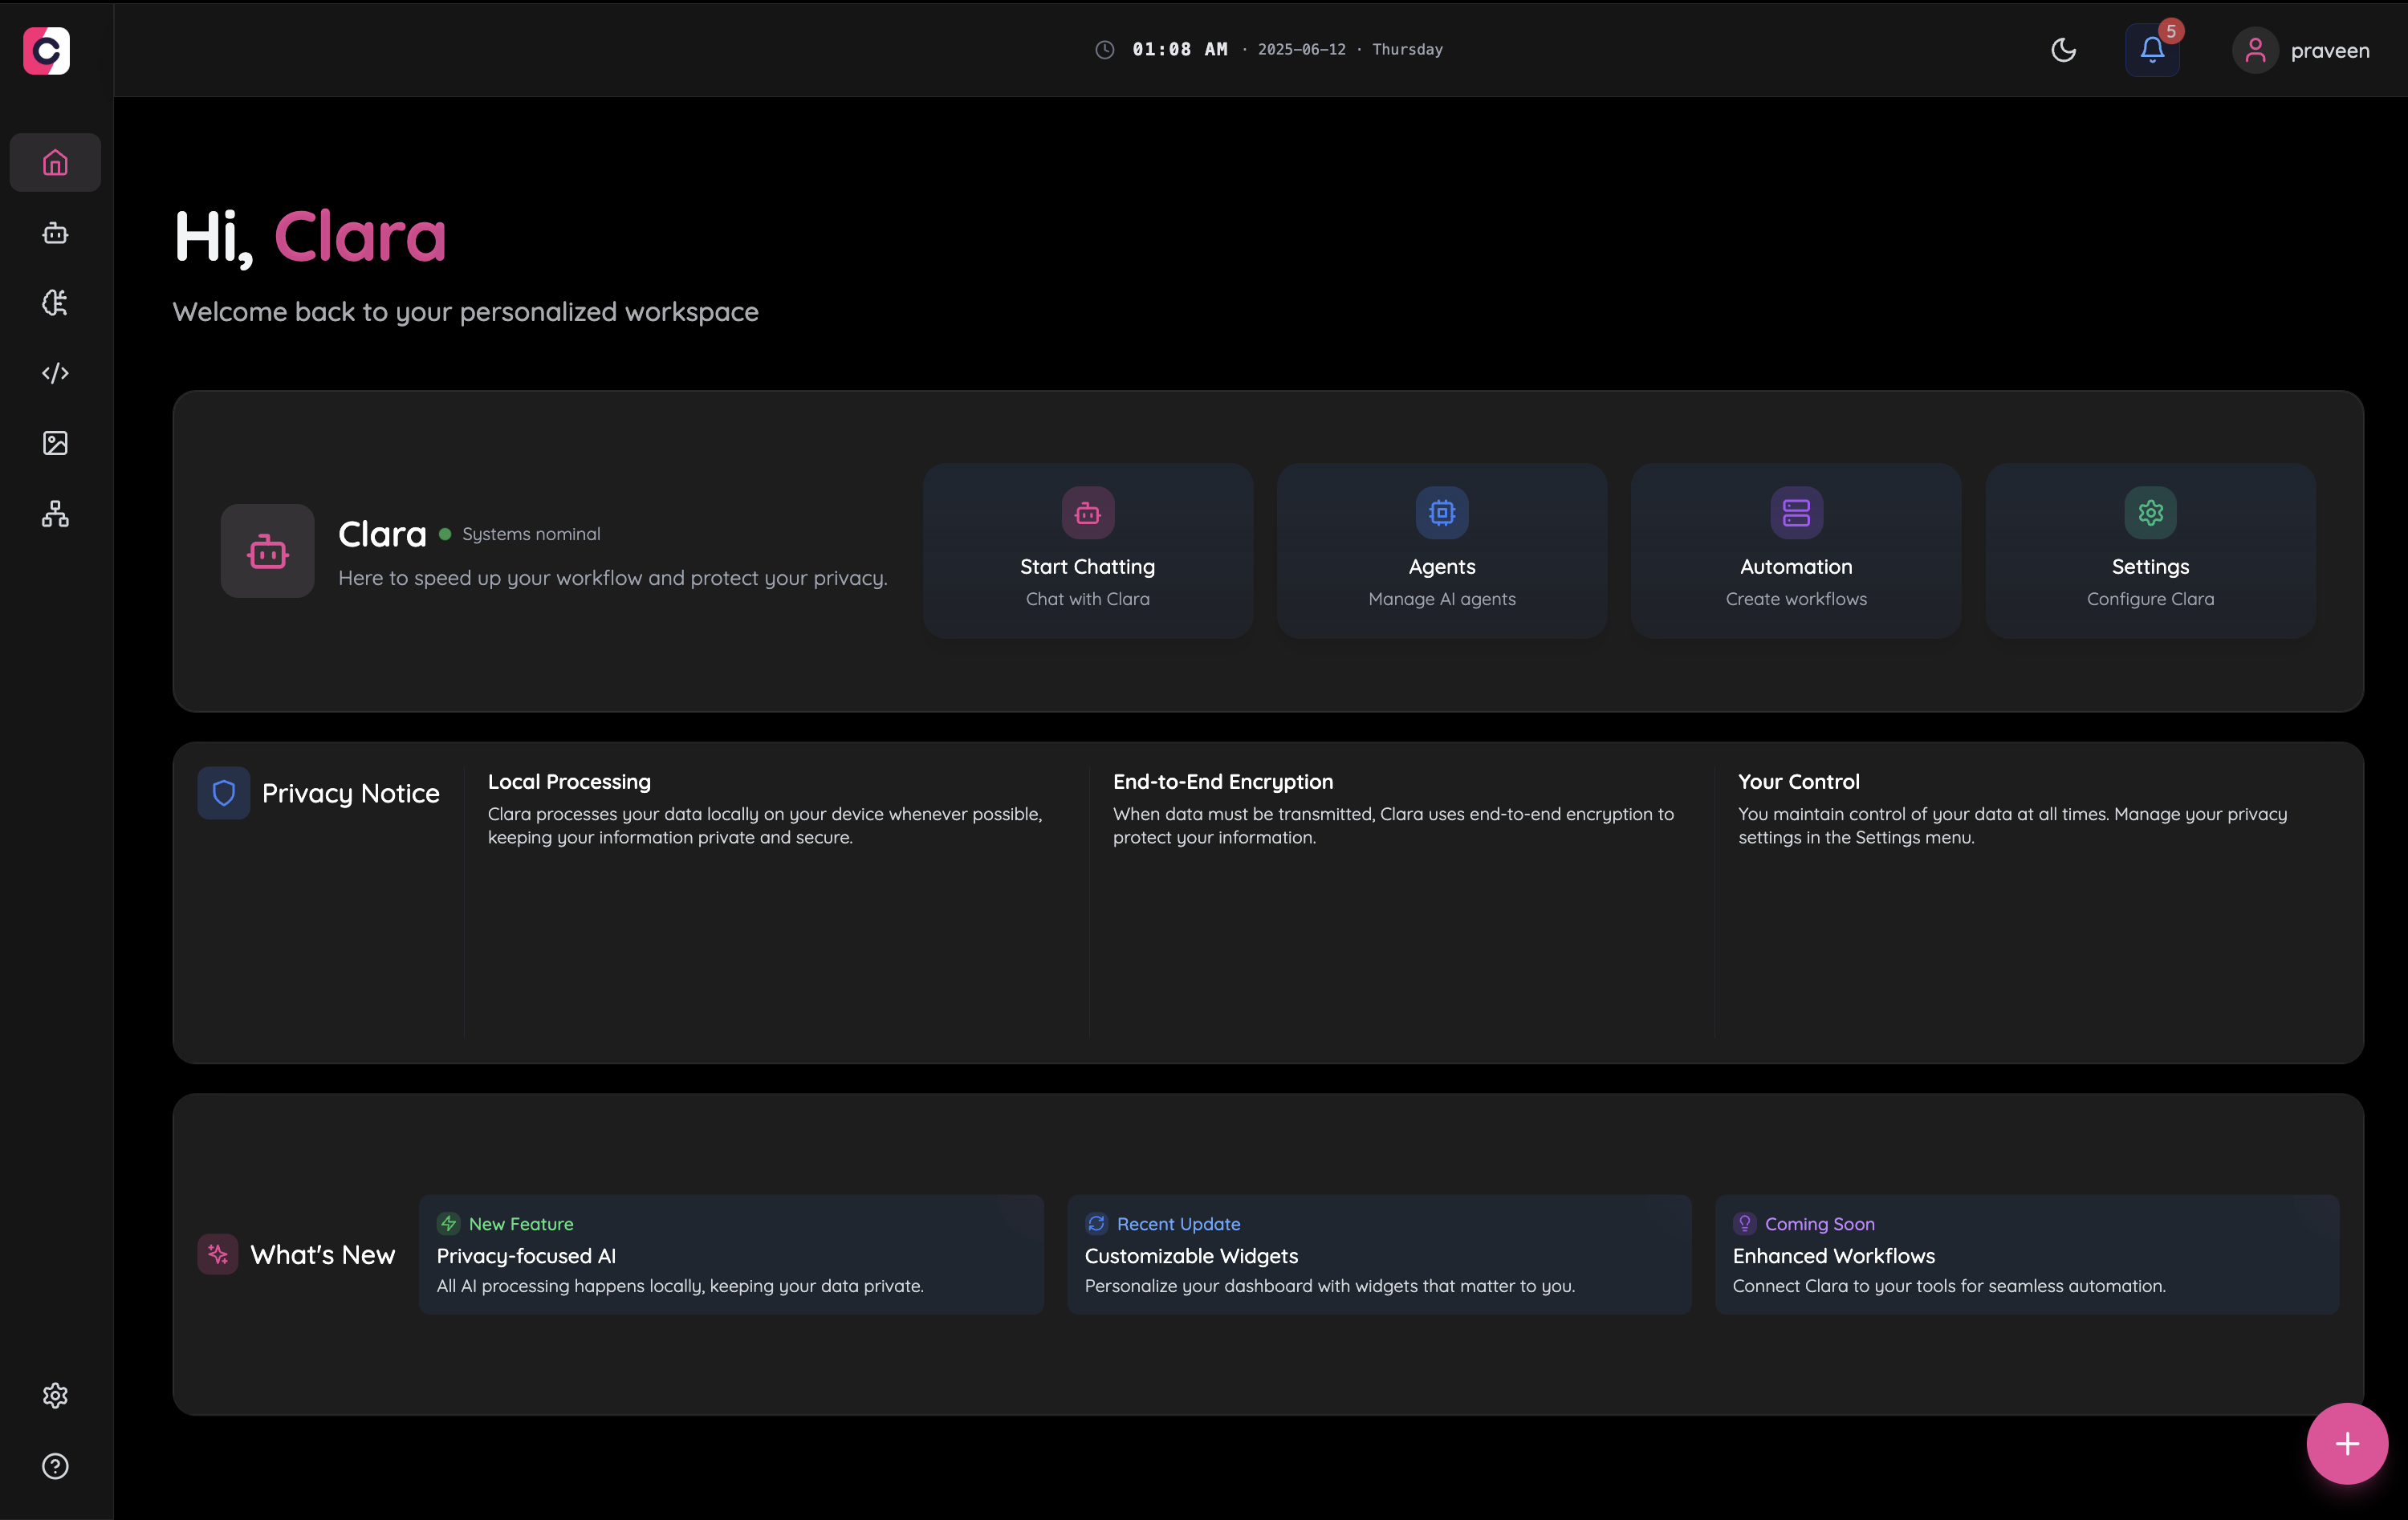The height and width of the screenshot is (1520, 2408).
Task: Open the Settings Configure Clara card
Action: coord(2150,550)
